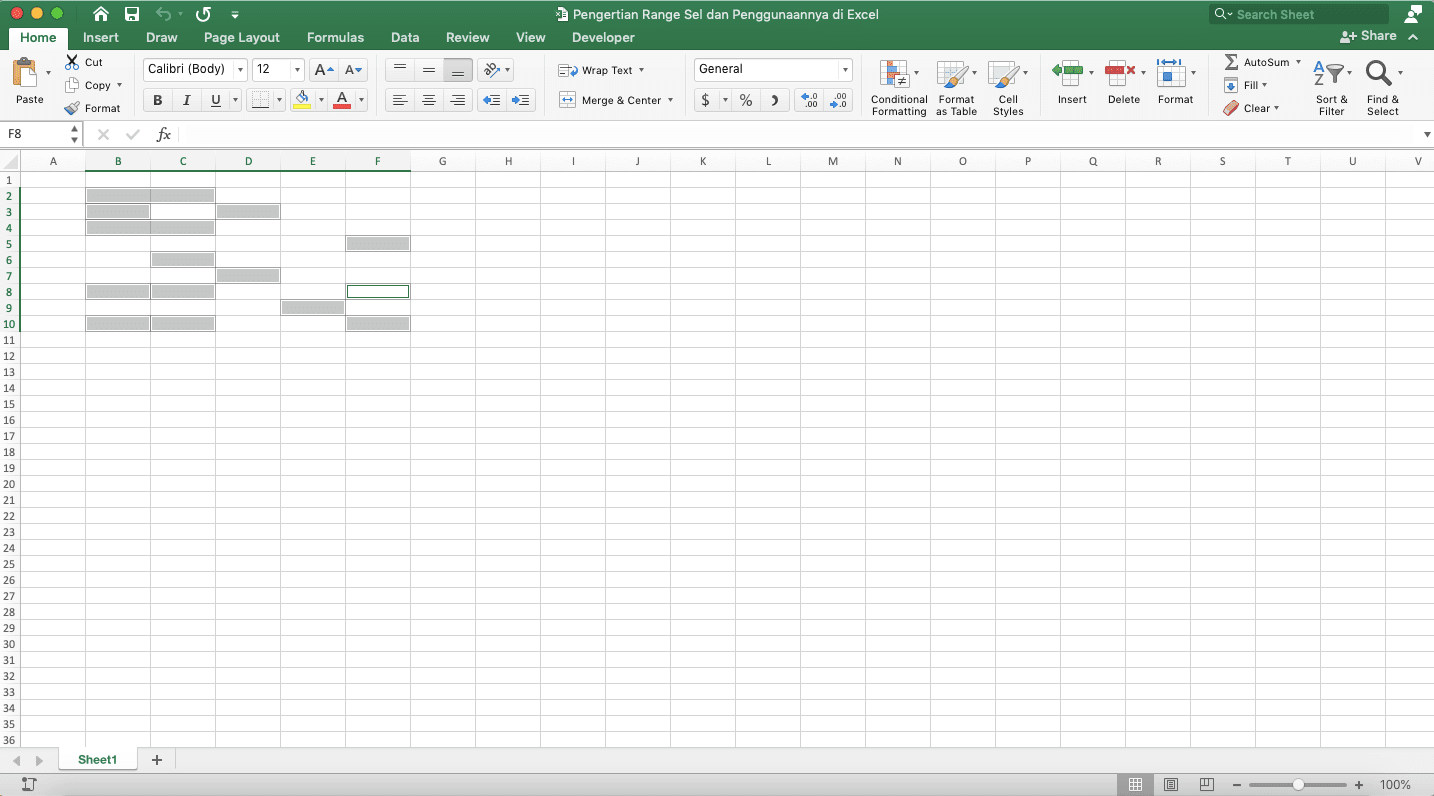Insert function fx icon
The height and width of the screenshot is (796, 1434).
[x=164, y=134]
